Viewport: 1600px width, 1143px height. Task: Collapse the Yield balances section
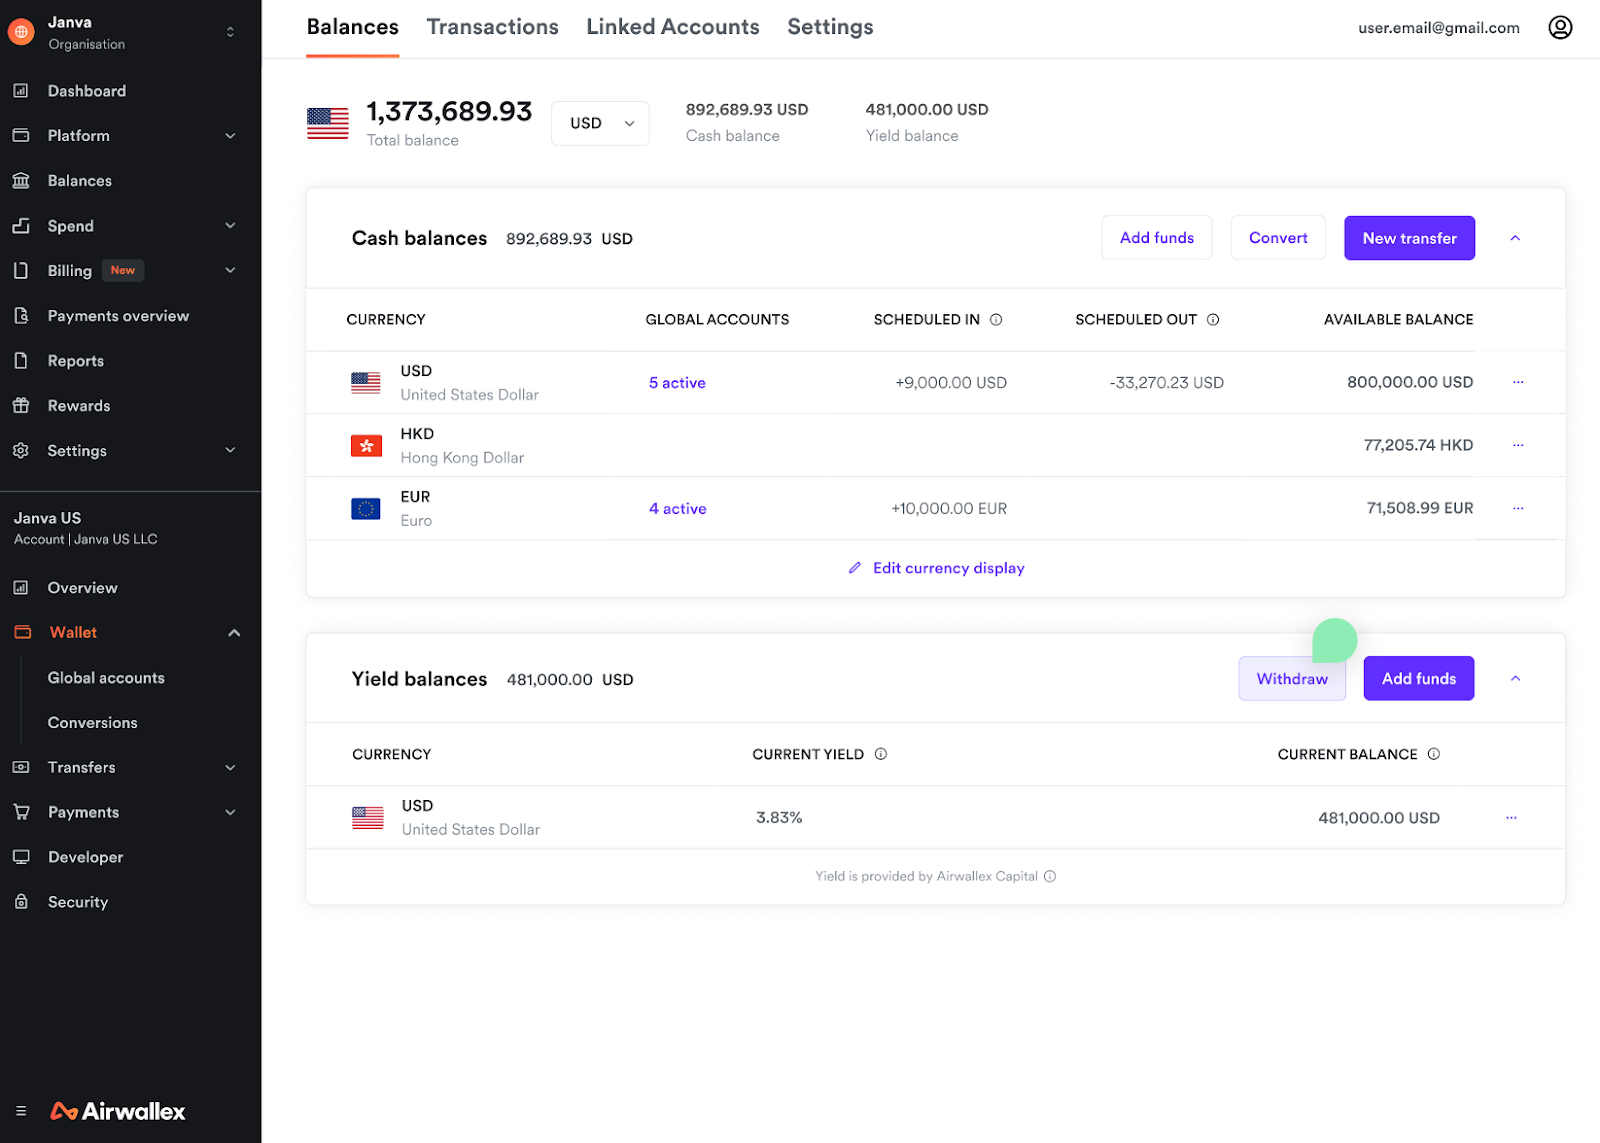coord(1515,679)
